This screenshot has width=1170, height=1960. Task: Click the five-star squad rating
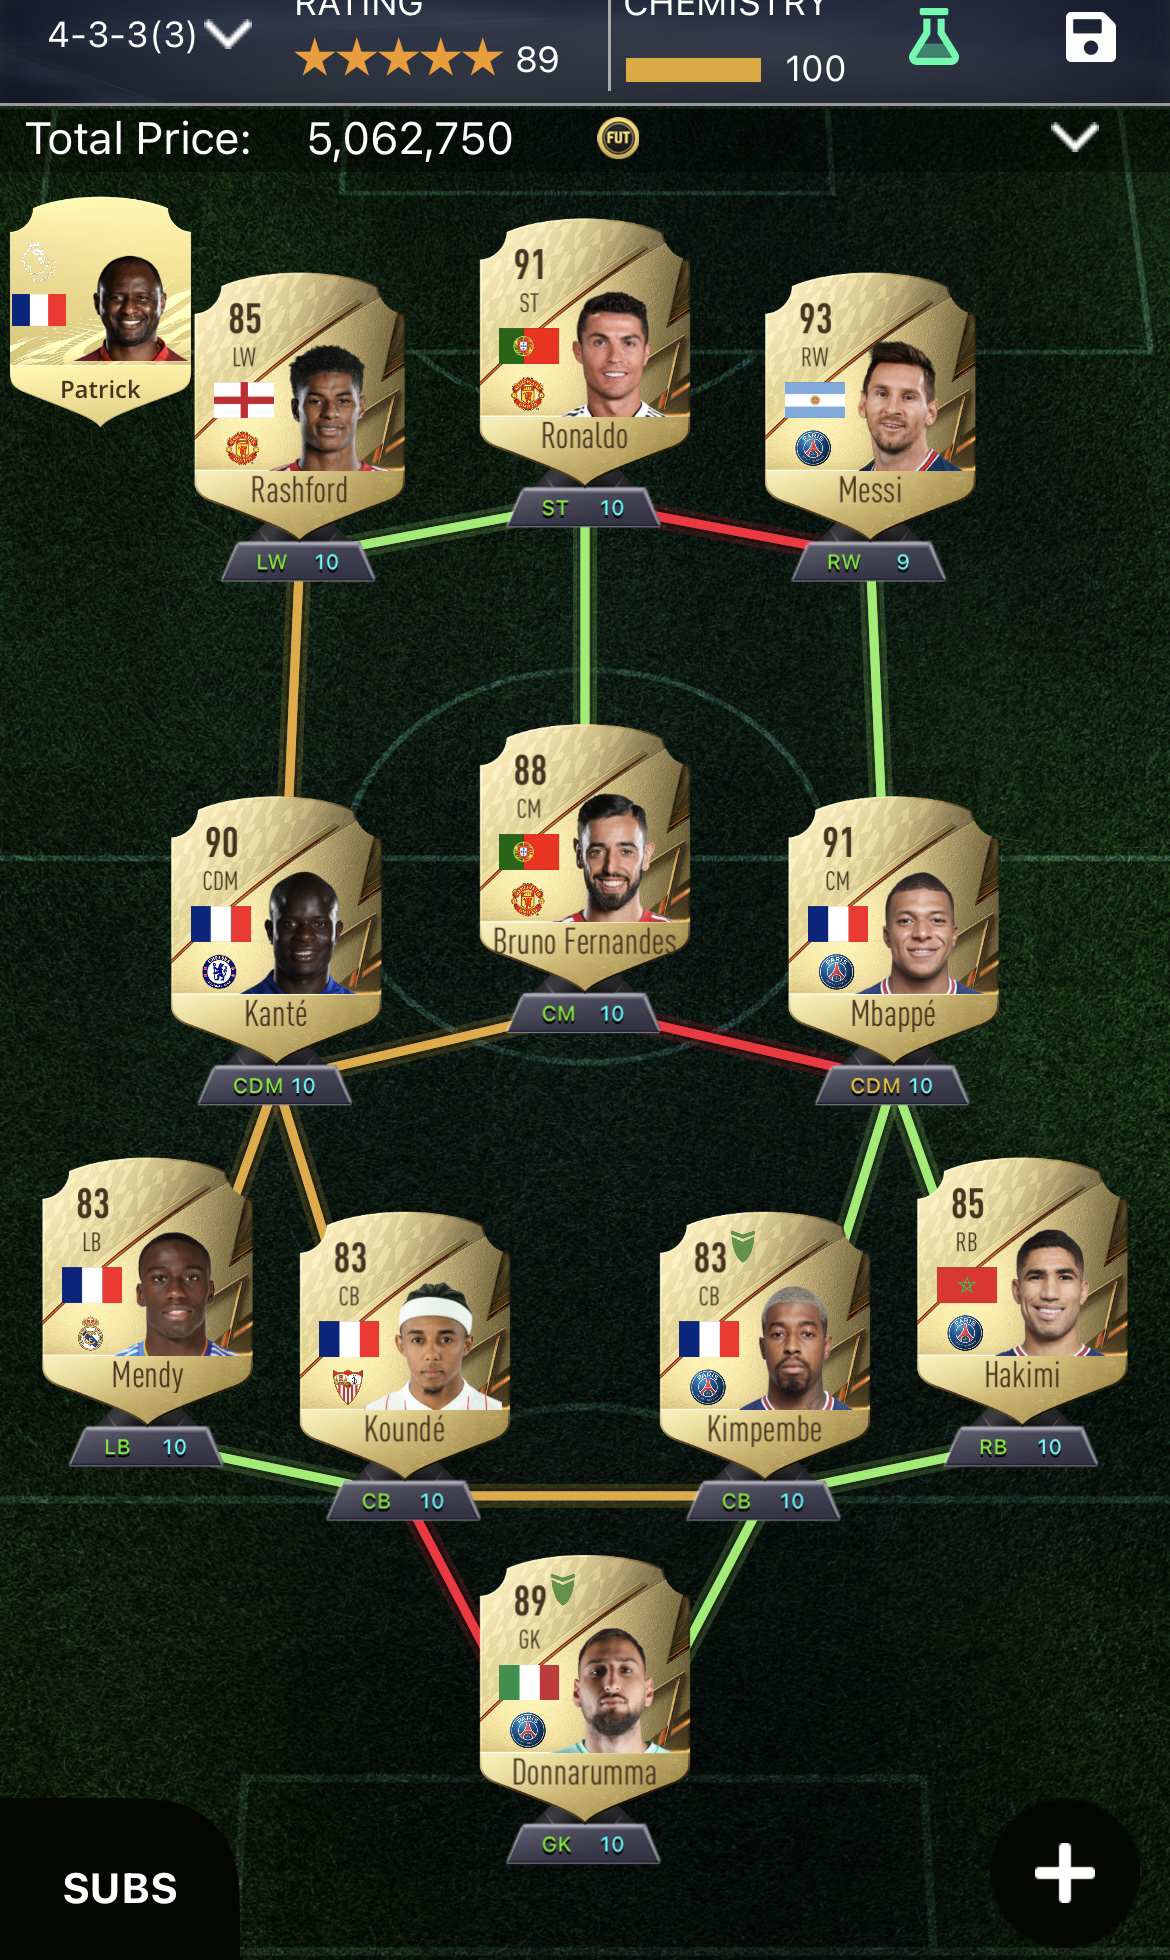[399, 59]
